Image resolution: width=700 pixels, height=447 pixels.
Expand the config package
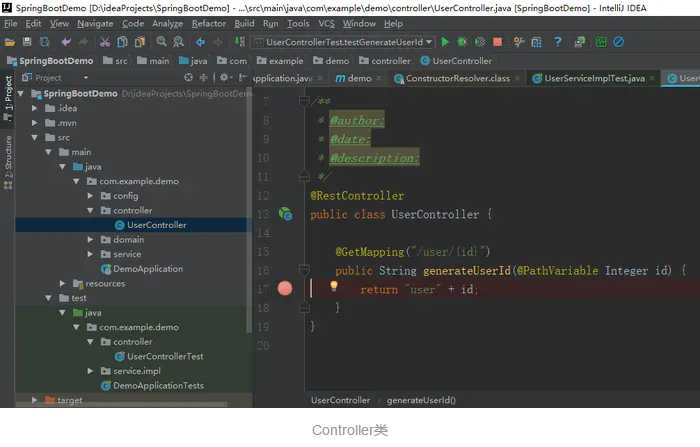[x=90, y=196]
